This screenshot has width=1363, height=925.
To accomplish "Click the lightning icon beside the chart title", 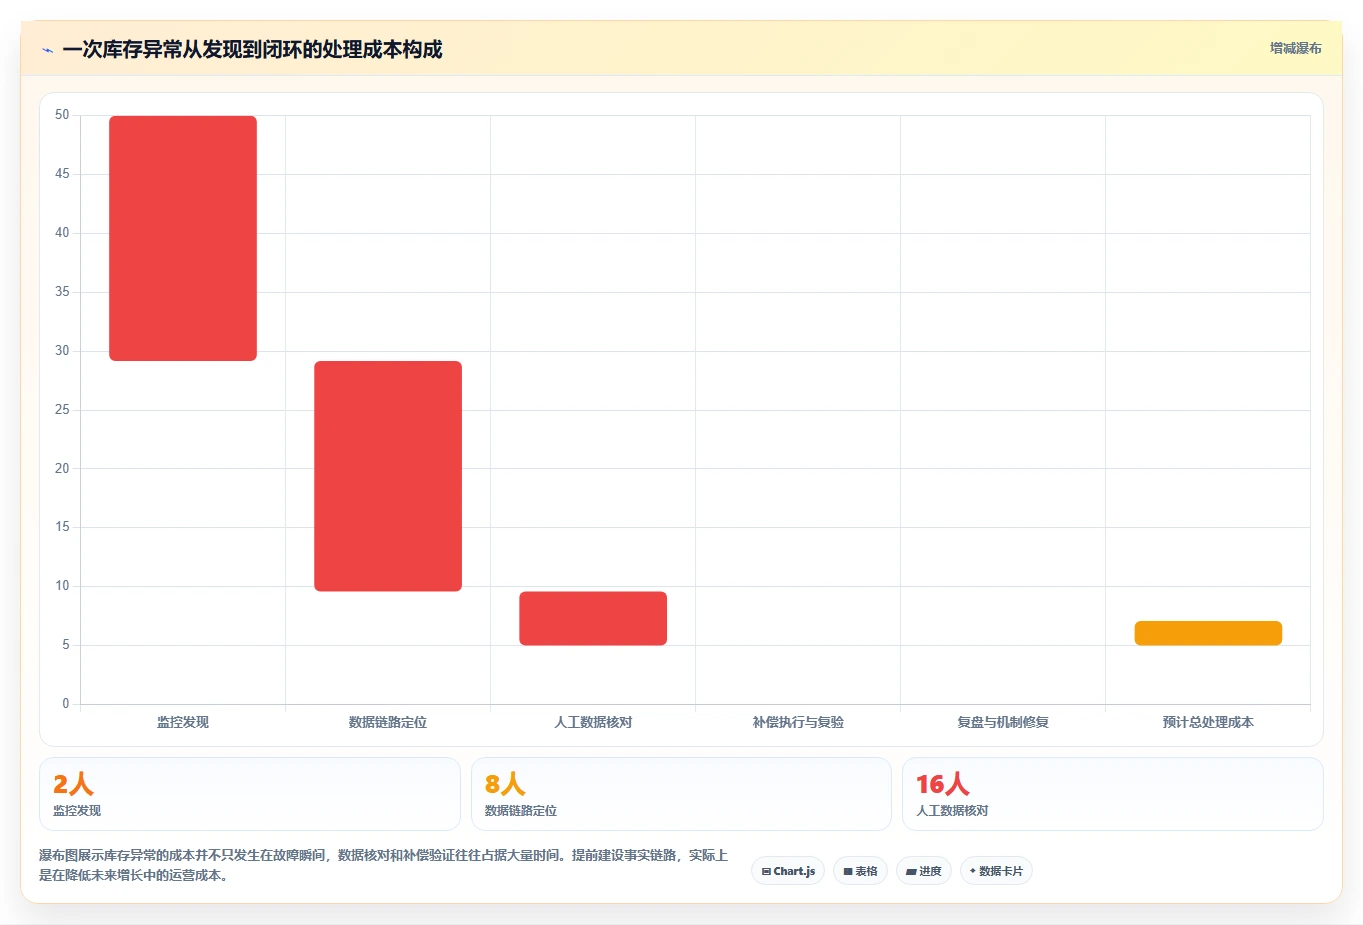I will 47,50.
